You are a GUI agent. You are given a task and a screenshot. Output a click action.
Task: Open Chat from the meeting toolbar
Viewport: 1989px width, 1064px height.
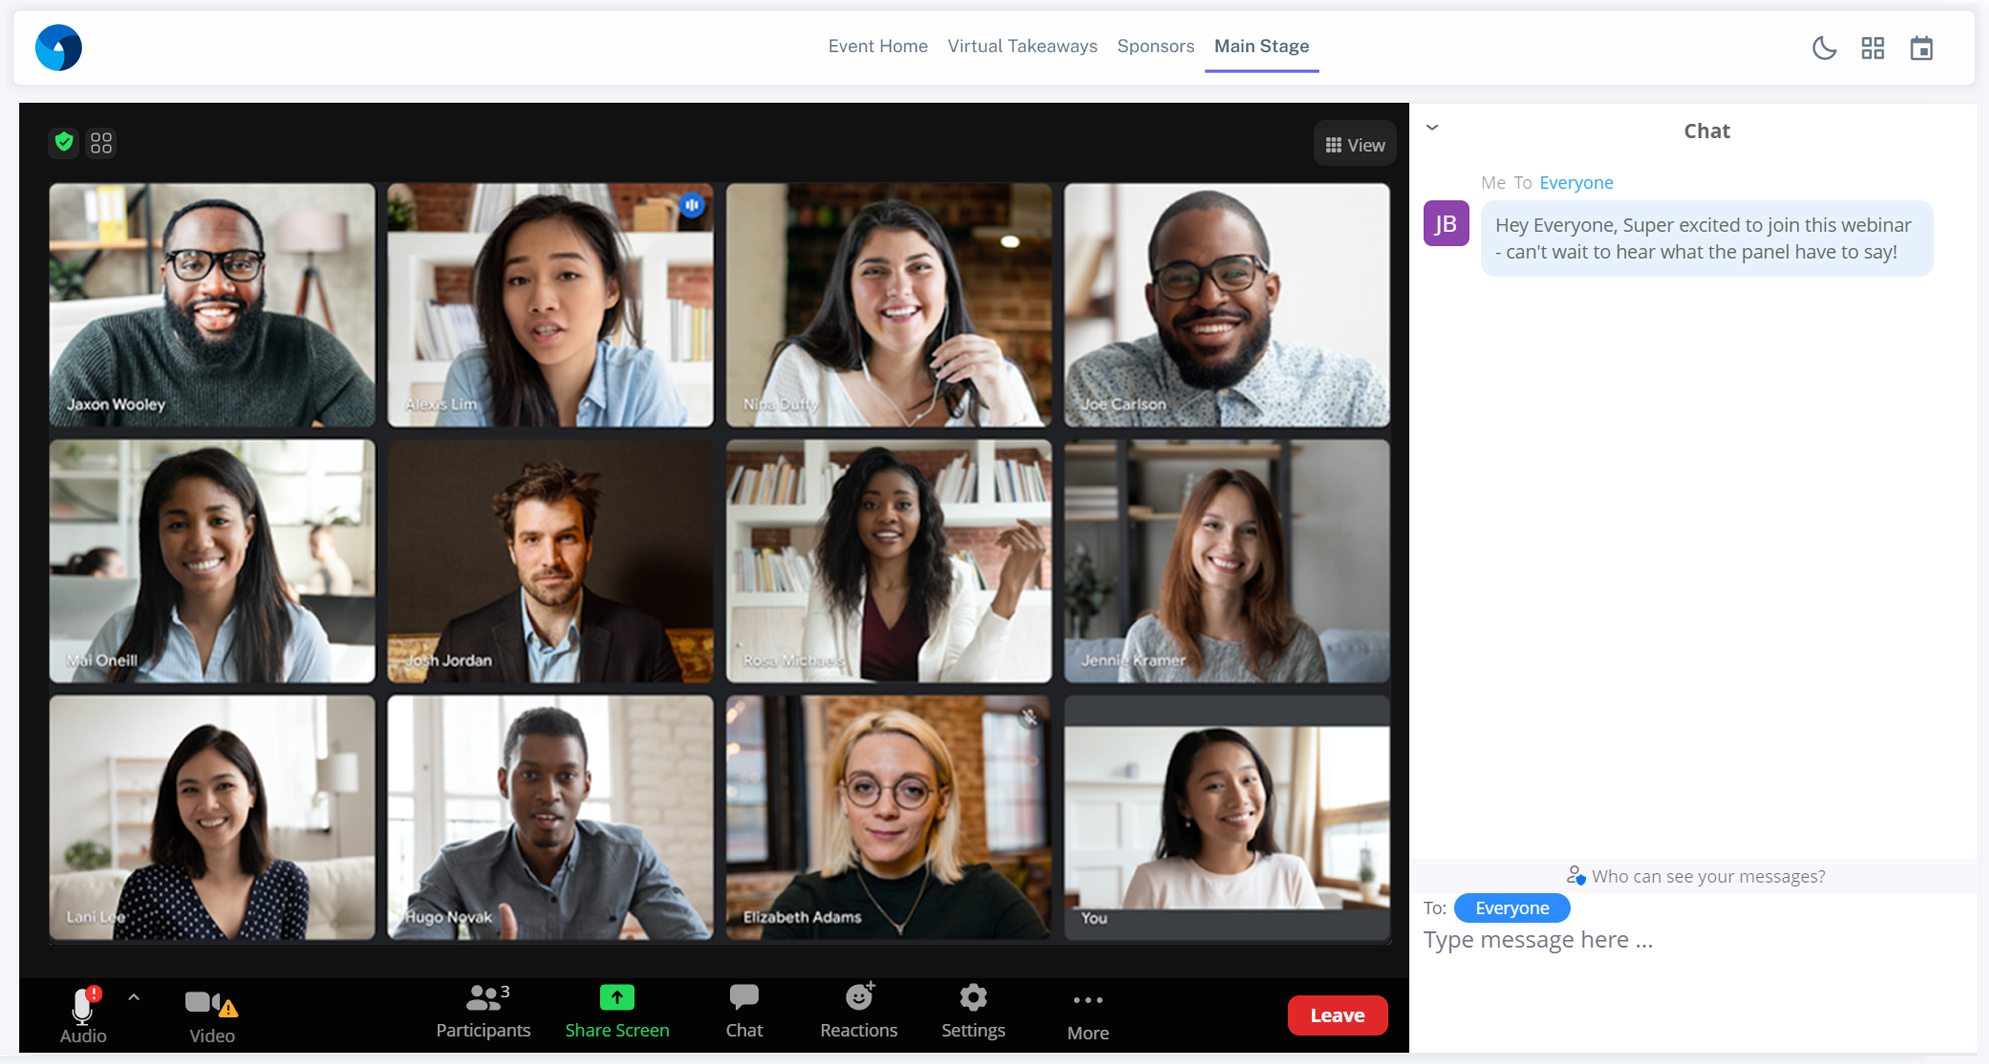coord(744,1012)
